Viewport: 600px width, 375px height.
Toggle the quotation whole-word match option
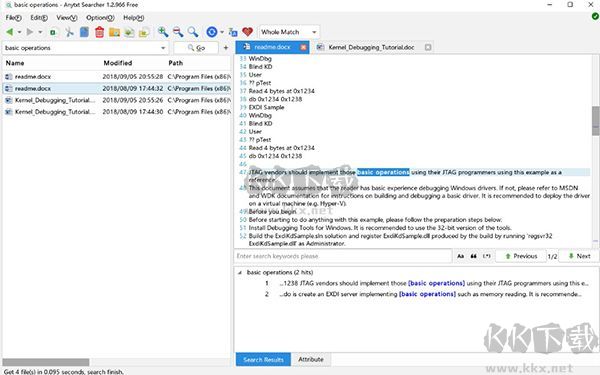click(473, 256)
